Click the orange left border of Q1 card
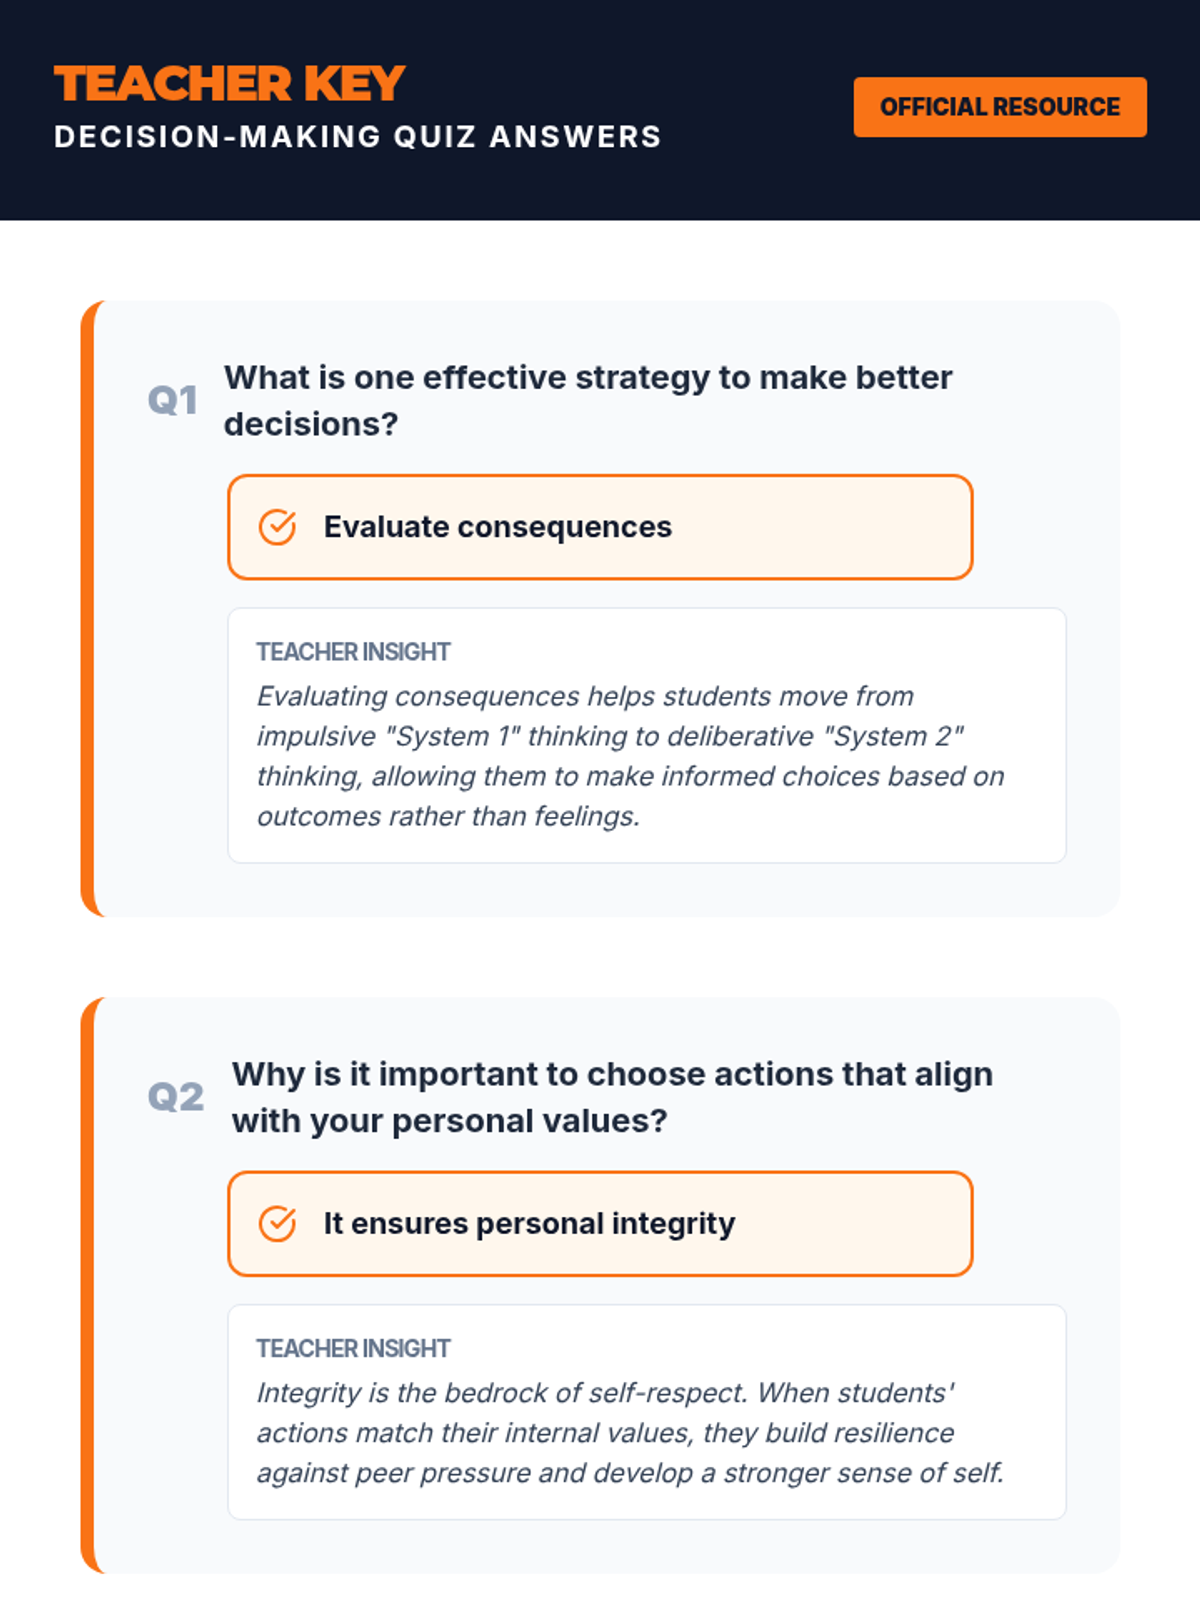1200x1600 pixels. tap(87, 608)
